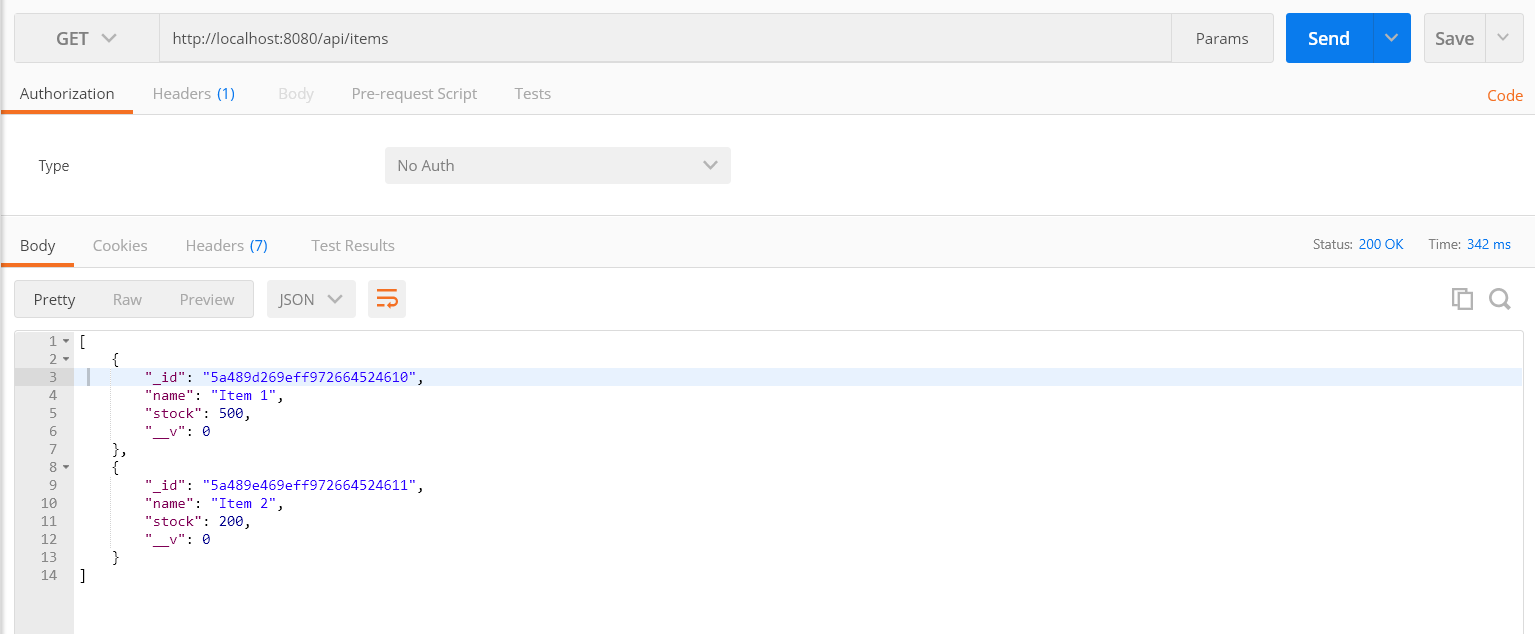Viewport: 1535px width, 634px height.
Task: Click the request URL input field
Action: [665, 38]
